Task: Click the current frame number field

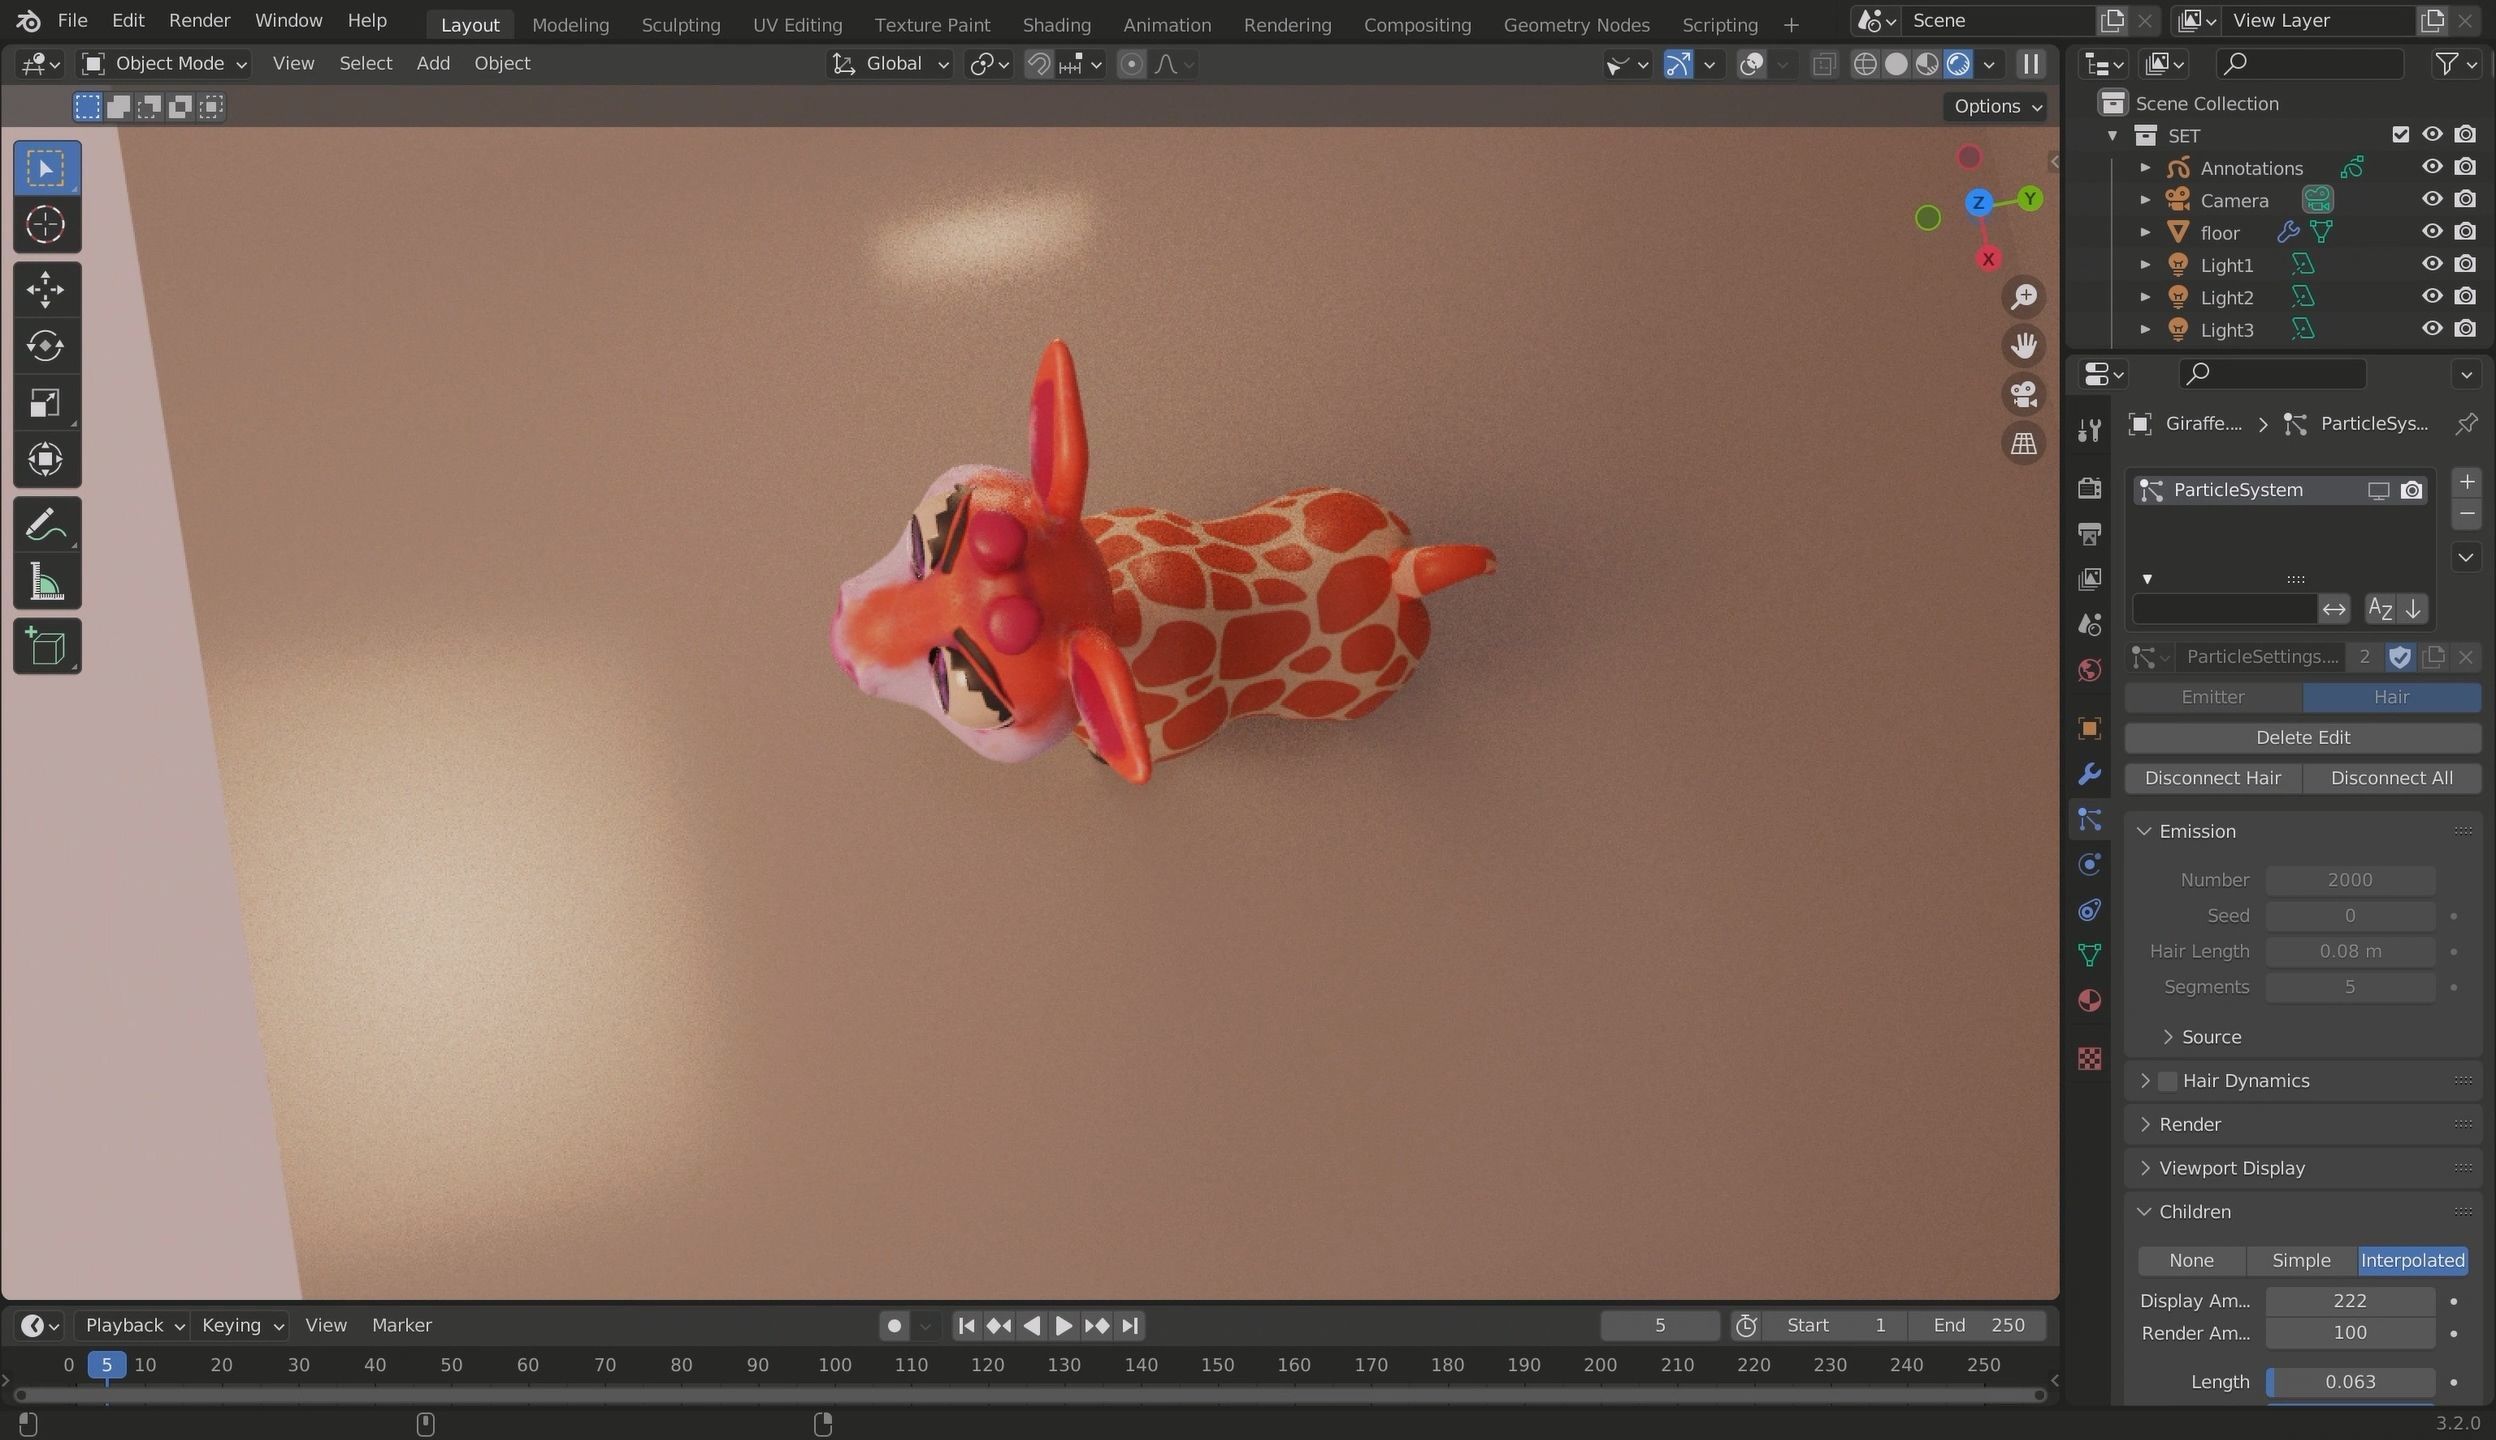Action: point(1659,1326)
